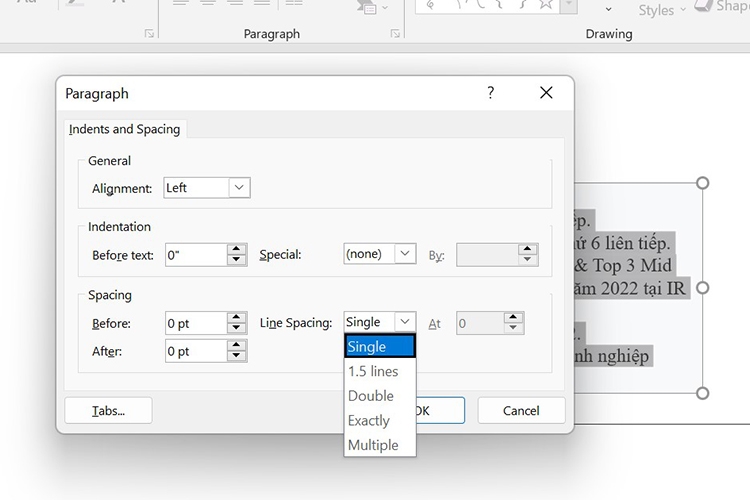The image size is (750, 500).
Task: Decrease the At spacing value
Action: tap(513, 328)
